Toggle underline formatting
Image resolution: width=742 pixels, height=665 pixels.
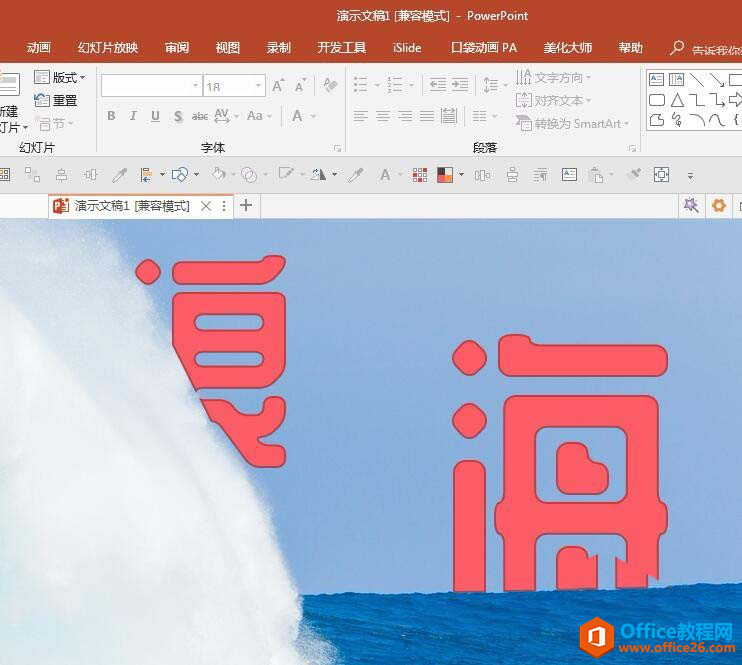pyautogui.click(x=155, y=116)
